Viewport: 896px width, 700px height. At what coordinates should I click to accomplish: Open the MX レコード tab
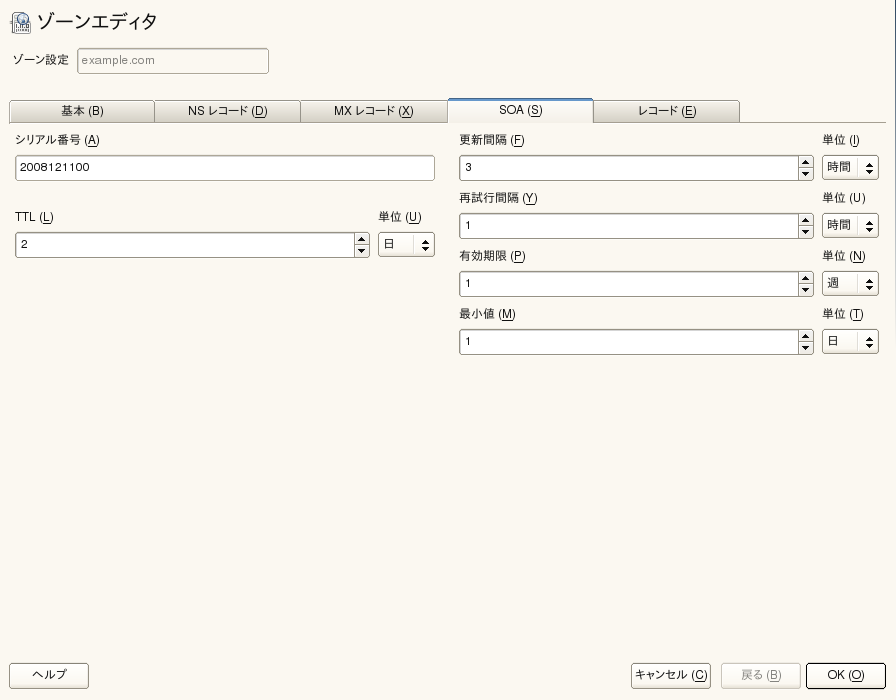pos(373,111)
